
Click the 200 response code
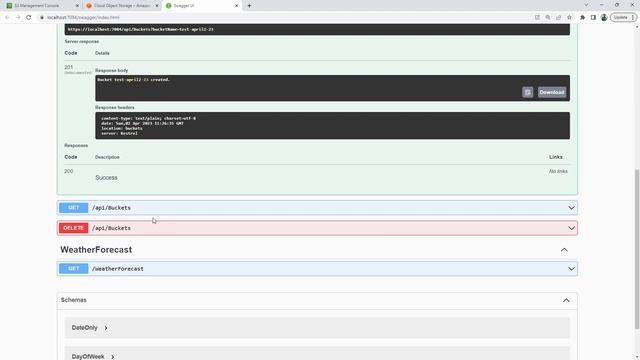pyautogui.click(x=69, y=171)
